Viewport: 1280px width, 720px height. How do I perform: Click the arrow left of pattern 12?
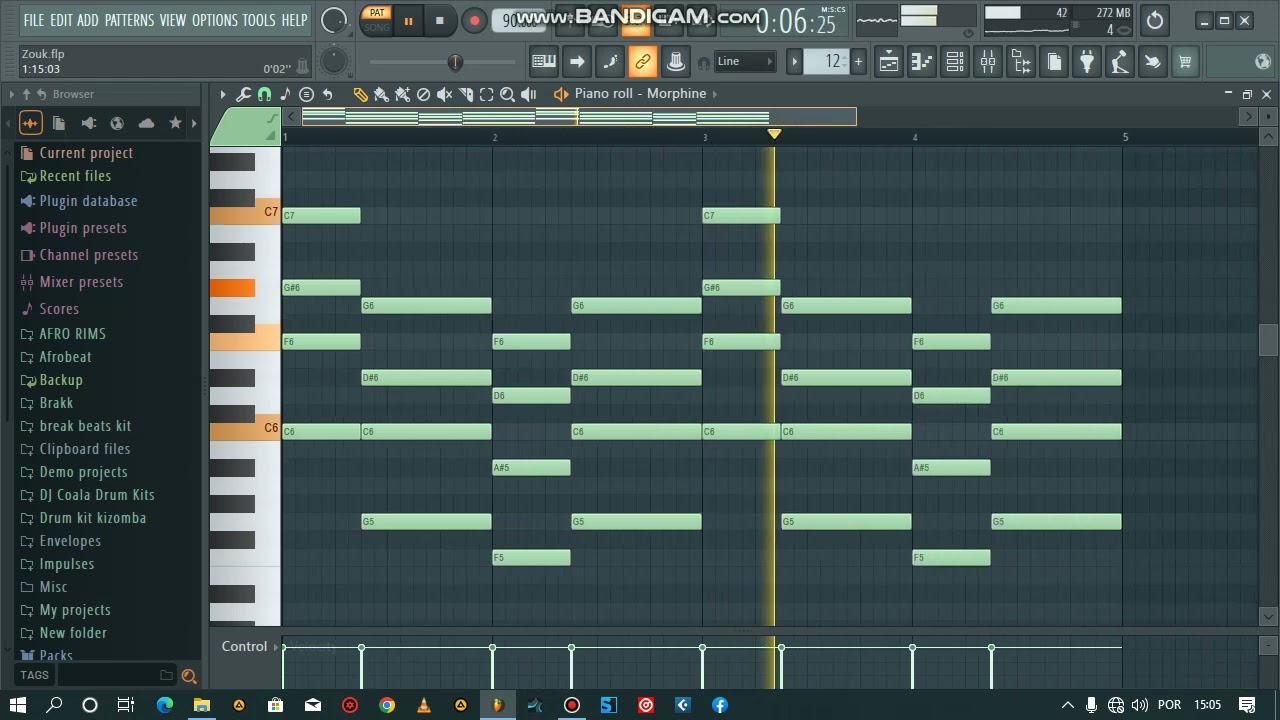pyautogui.click(x=794, y=62)
